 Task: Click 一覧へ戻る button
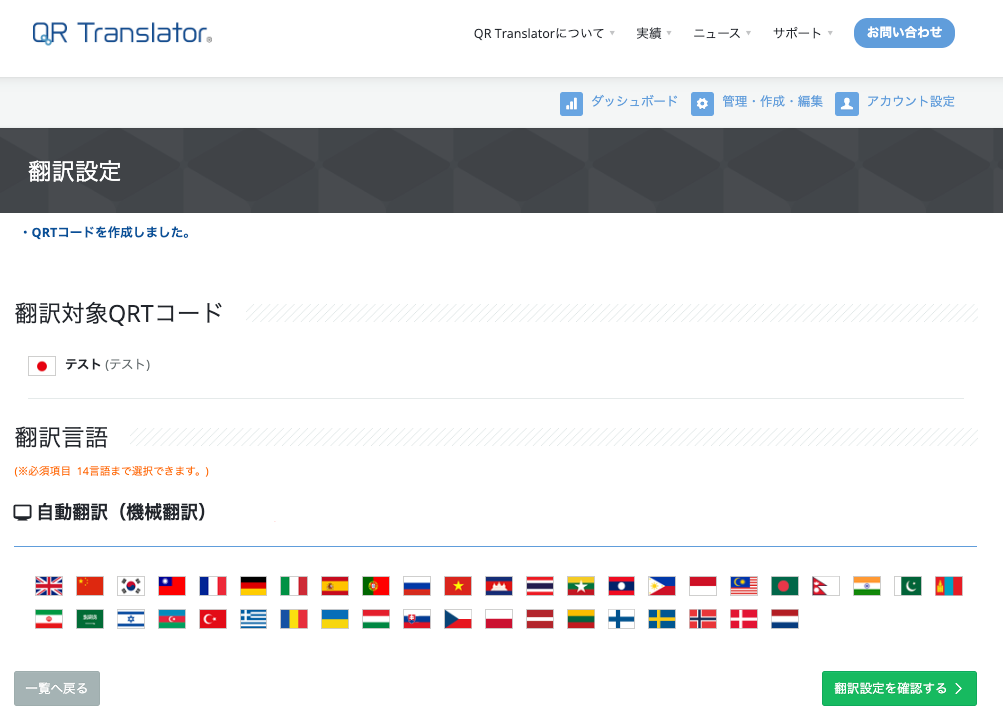(57, 688)
